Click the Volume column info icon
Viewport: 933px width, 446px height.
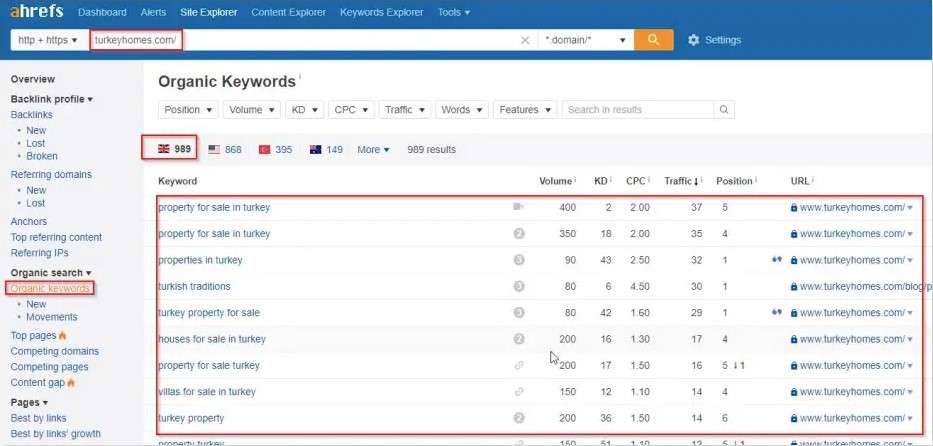pyautogui.click(x=575, y=179)
